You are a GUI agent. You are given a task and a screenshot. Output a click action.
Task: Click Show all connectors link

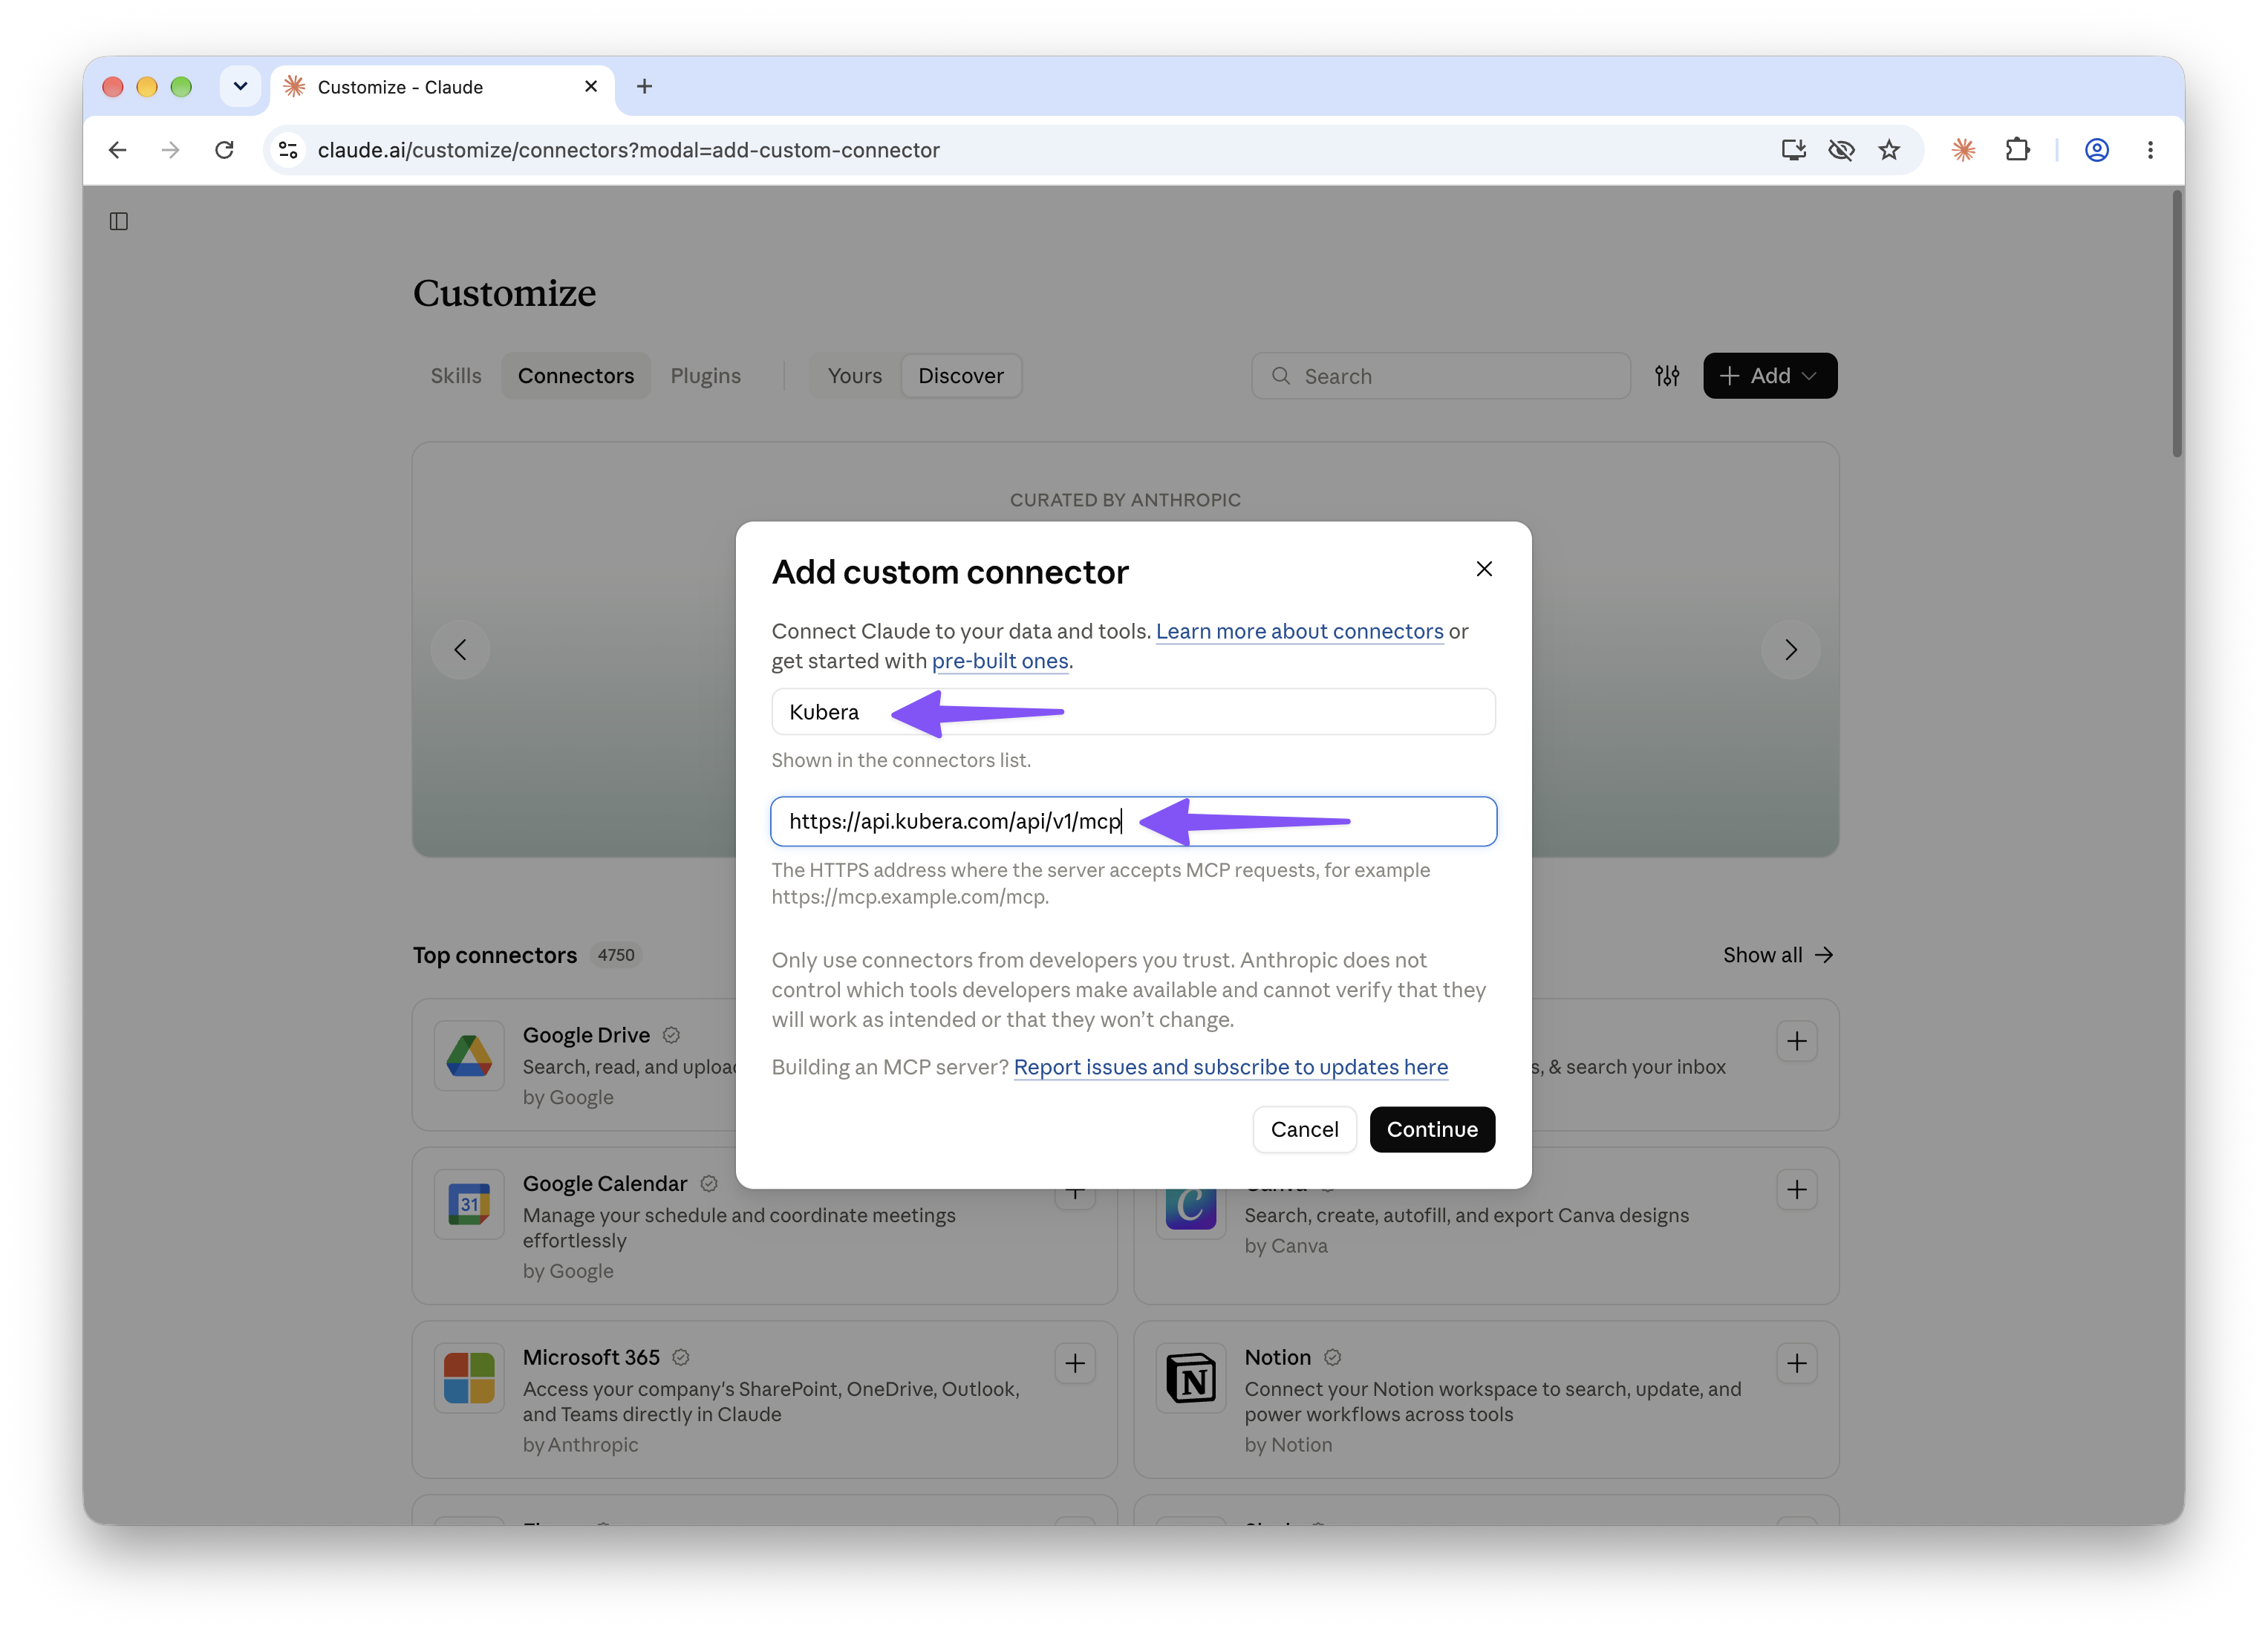1777,955
